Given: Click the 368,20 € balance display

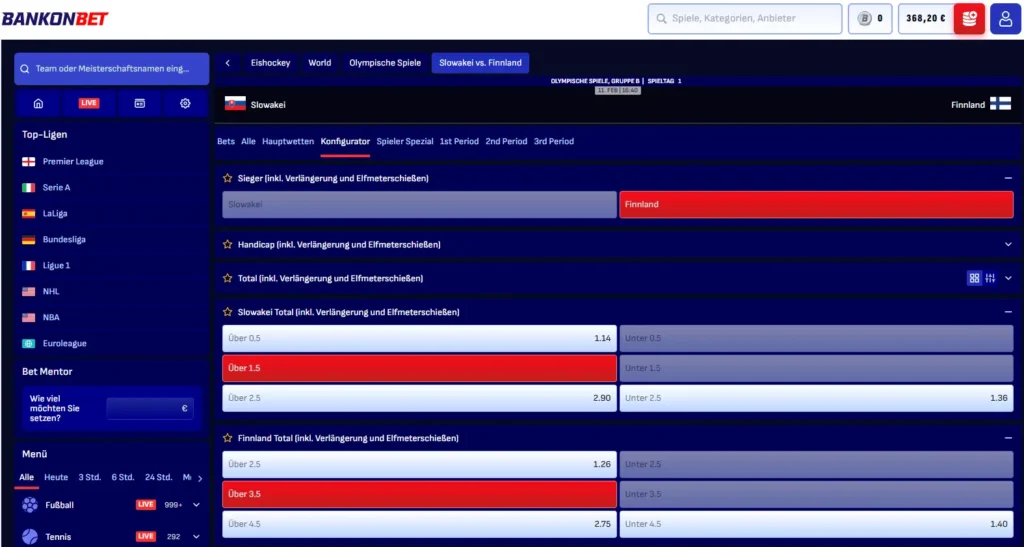Looking at the screenshot, I should point(925,18).
